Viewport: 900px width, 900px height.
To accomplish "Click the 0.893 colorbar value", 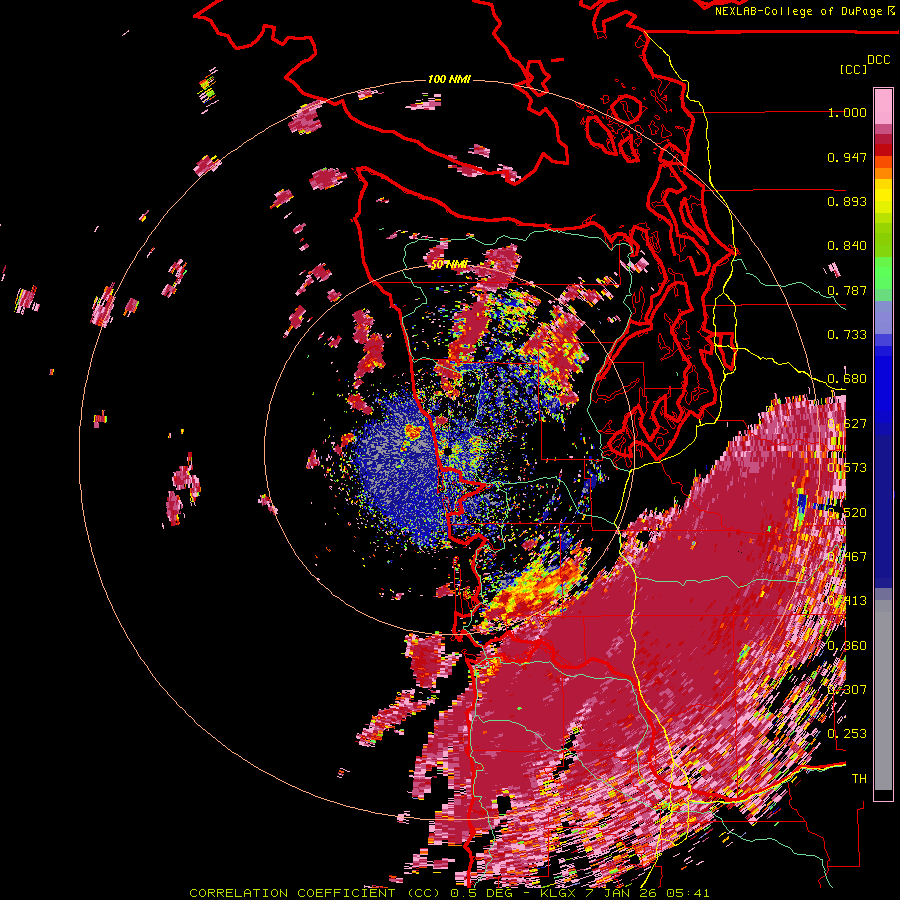I will 847,201.
